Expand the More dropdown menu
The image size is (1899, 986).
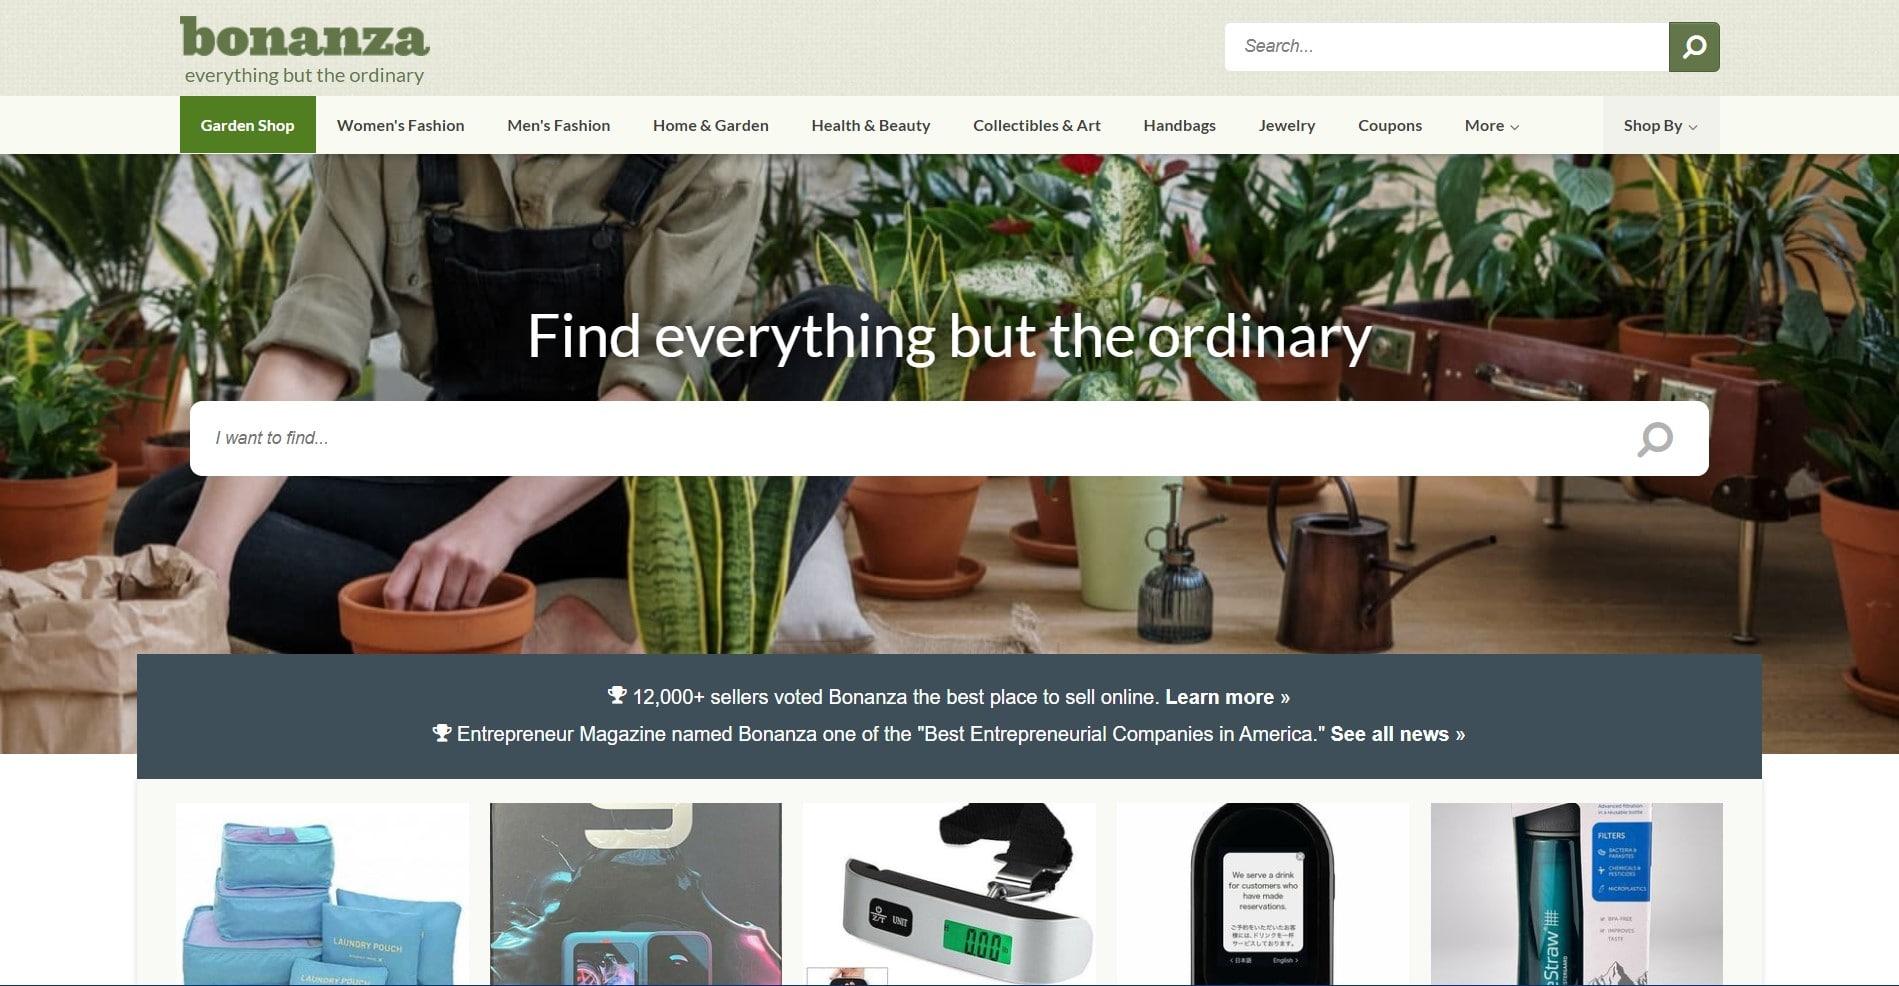(1492, 125)
